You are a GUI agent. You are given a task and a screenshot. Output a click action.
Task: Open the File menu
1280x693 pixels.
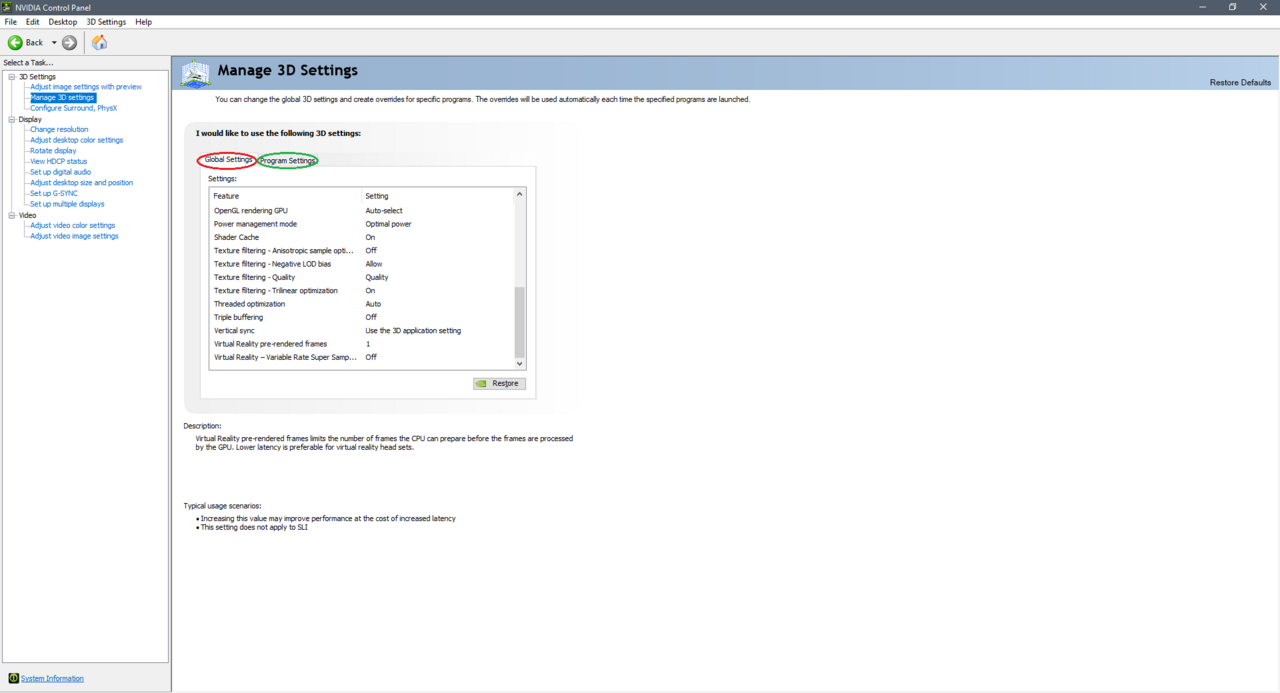(x=11, y=22)
